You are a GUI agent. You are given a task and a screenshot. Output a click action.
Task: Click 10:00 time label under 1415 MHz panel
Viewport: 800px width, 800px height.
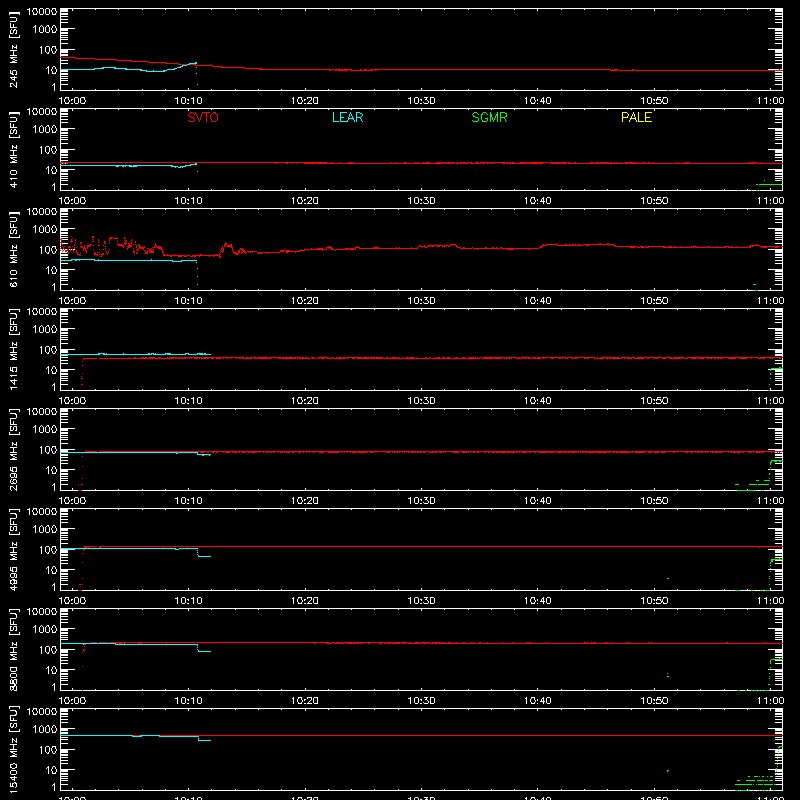click(x=72, y=401)
